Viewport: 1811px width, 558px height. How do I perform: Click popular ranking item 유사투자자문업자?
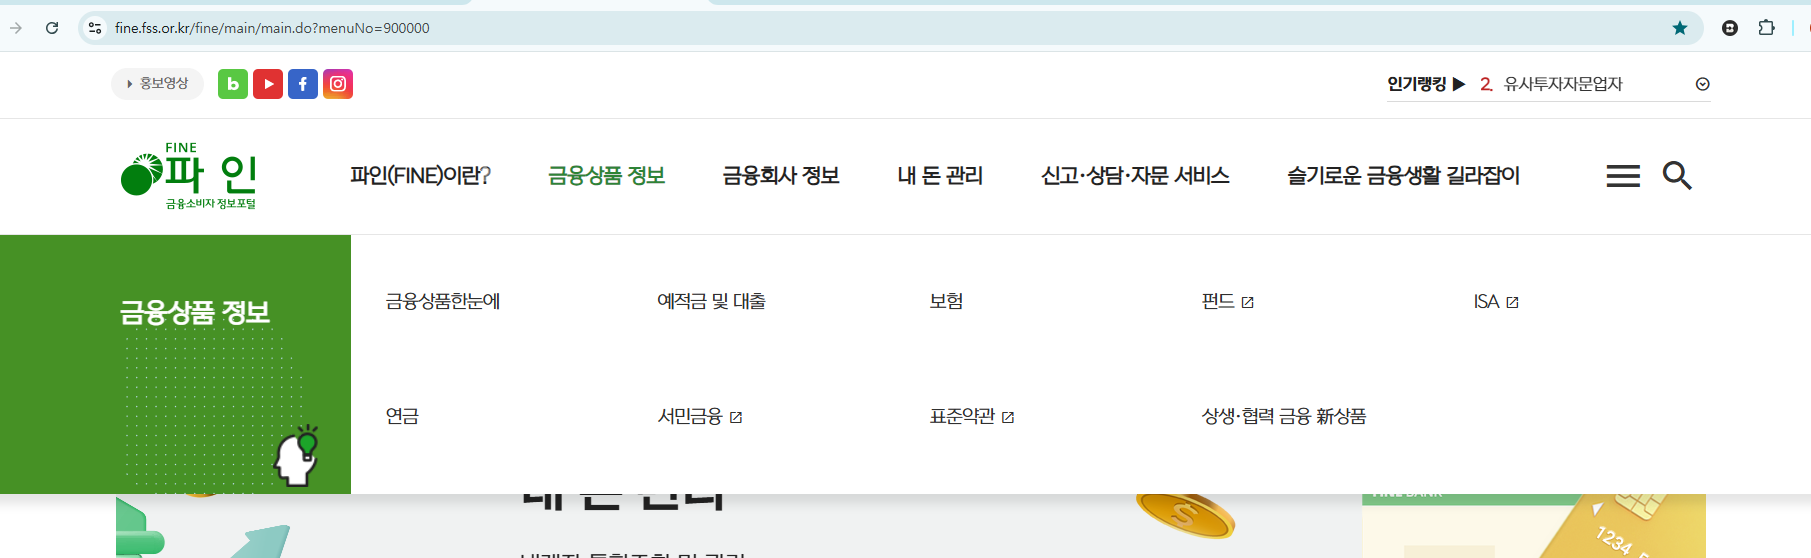click(1563, 84)
